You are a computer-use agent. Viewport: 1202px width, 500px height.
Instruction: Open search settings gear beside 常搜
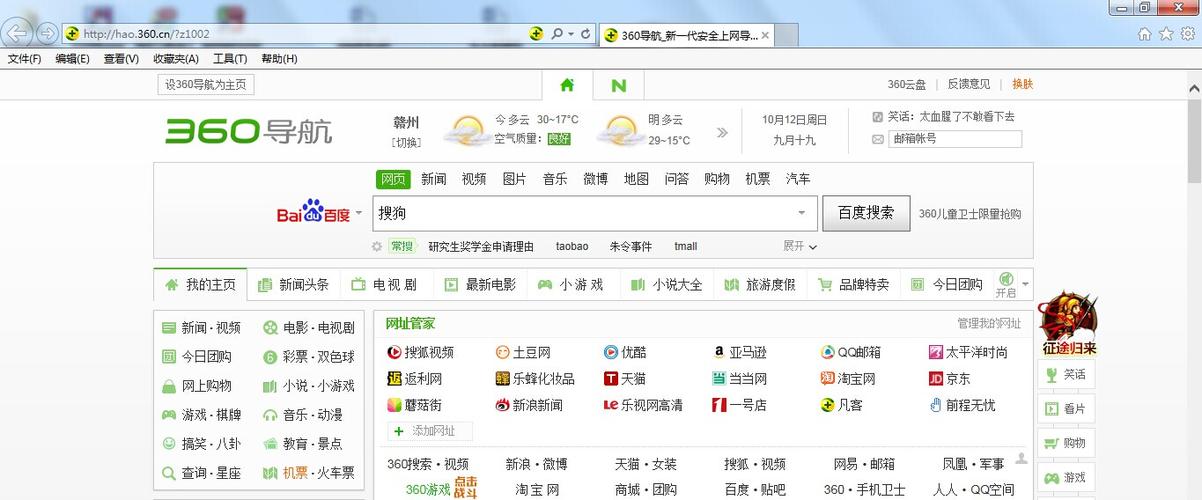(x=377, y=246)
